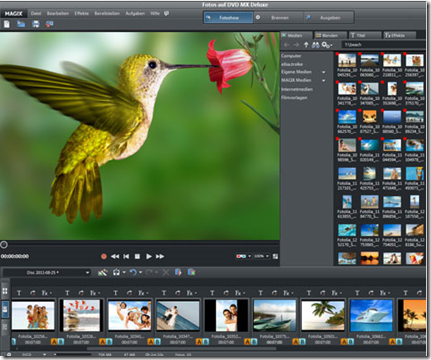This screenshot has height=360, width=431.
Task: Switch to the Brennen workspace
Action: tap(278, 18)
